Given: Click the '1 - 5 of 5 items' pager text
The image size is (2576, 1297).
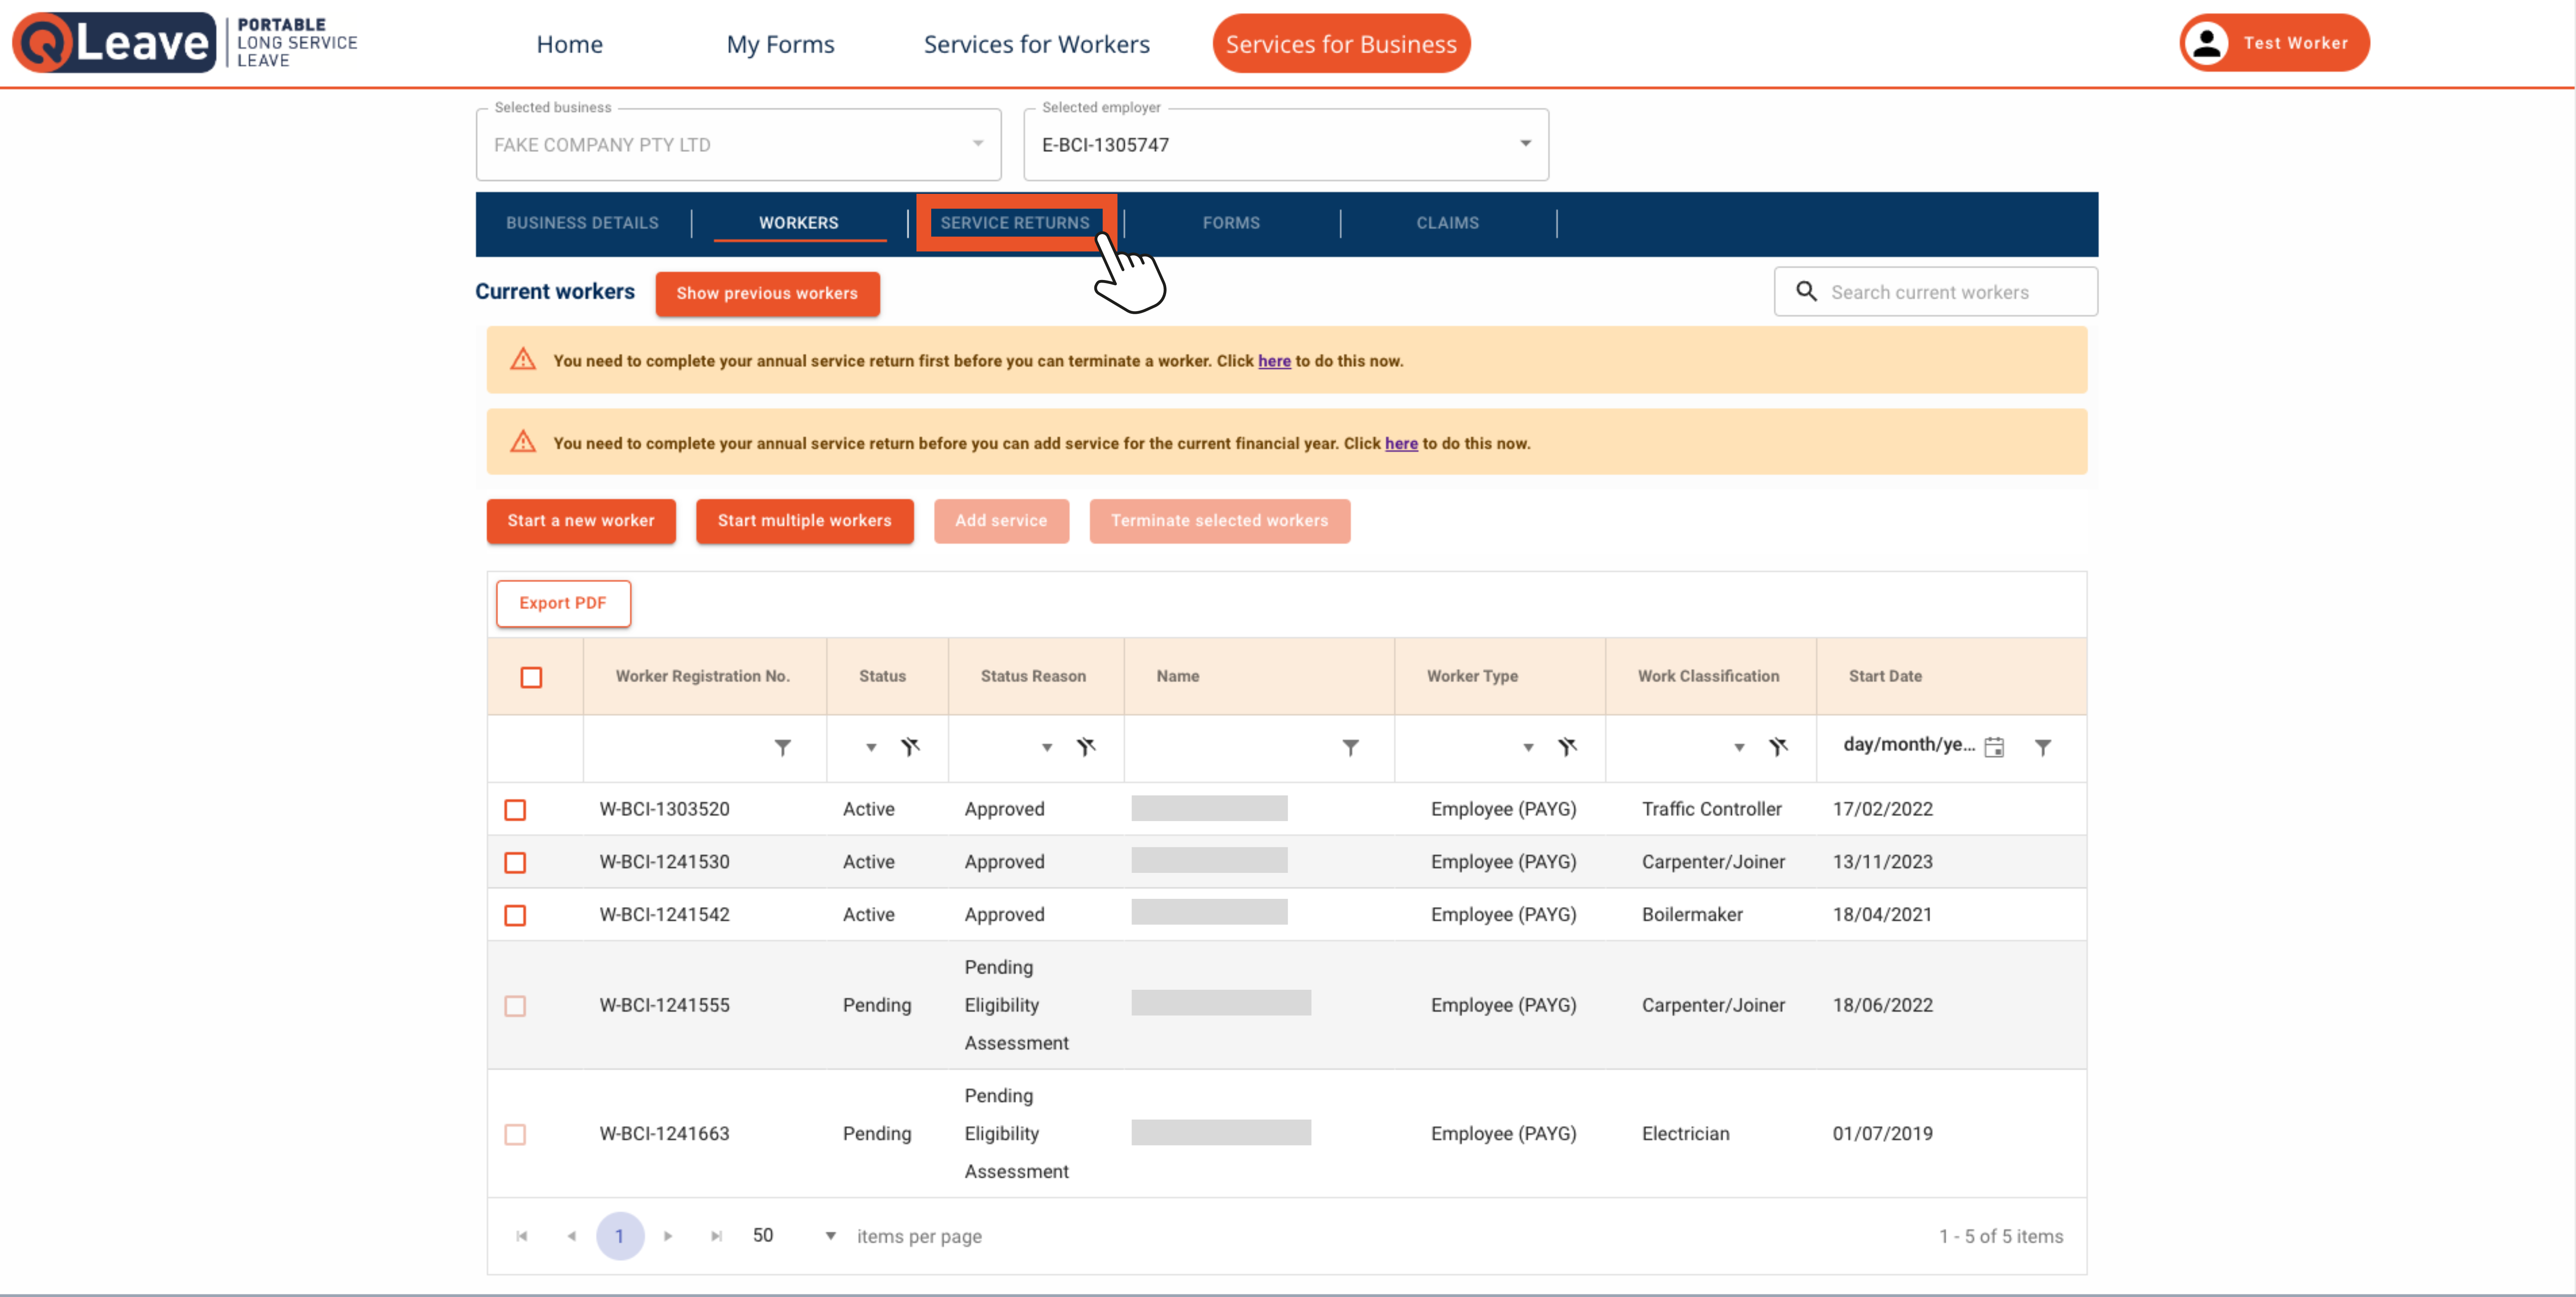Looking at the screenshot, I should (x=2001, y=1236).
